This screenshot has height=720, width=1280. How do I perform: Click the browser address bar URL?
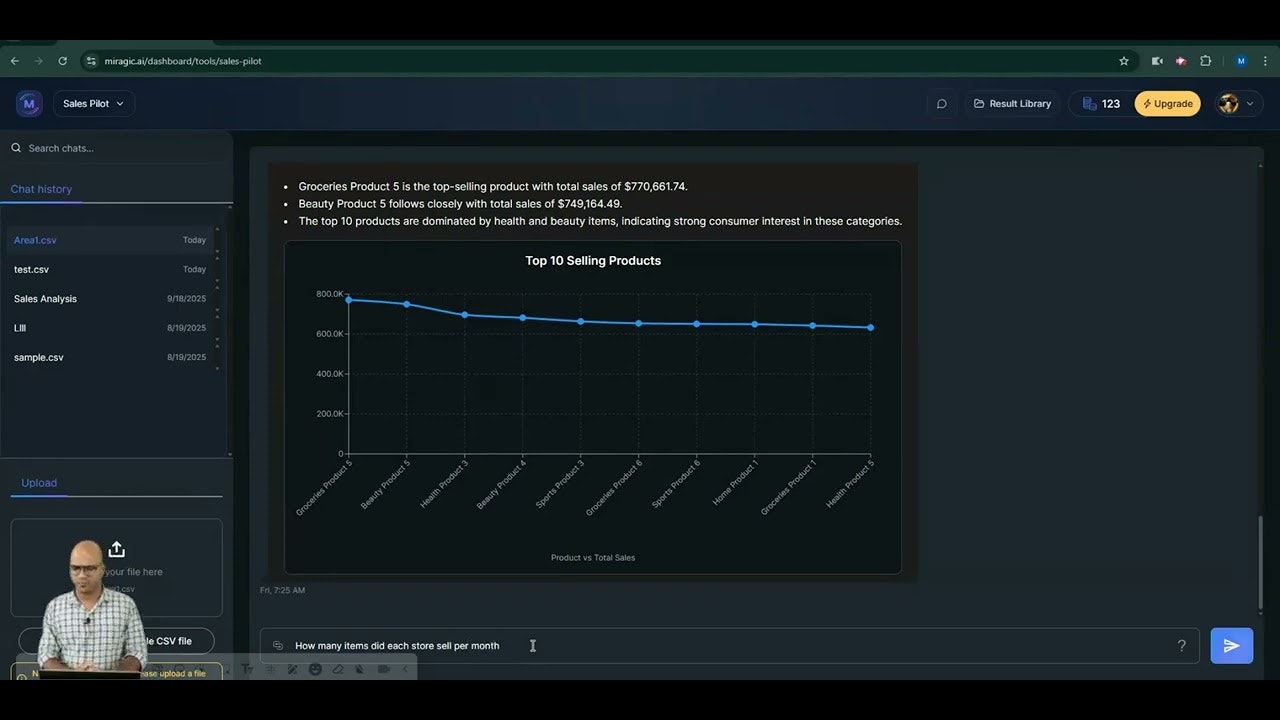(x=183, y=61)
